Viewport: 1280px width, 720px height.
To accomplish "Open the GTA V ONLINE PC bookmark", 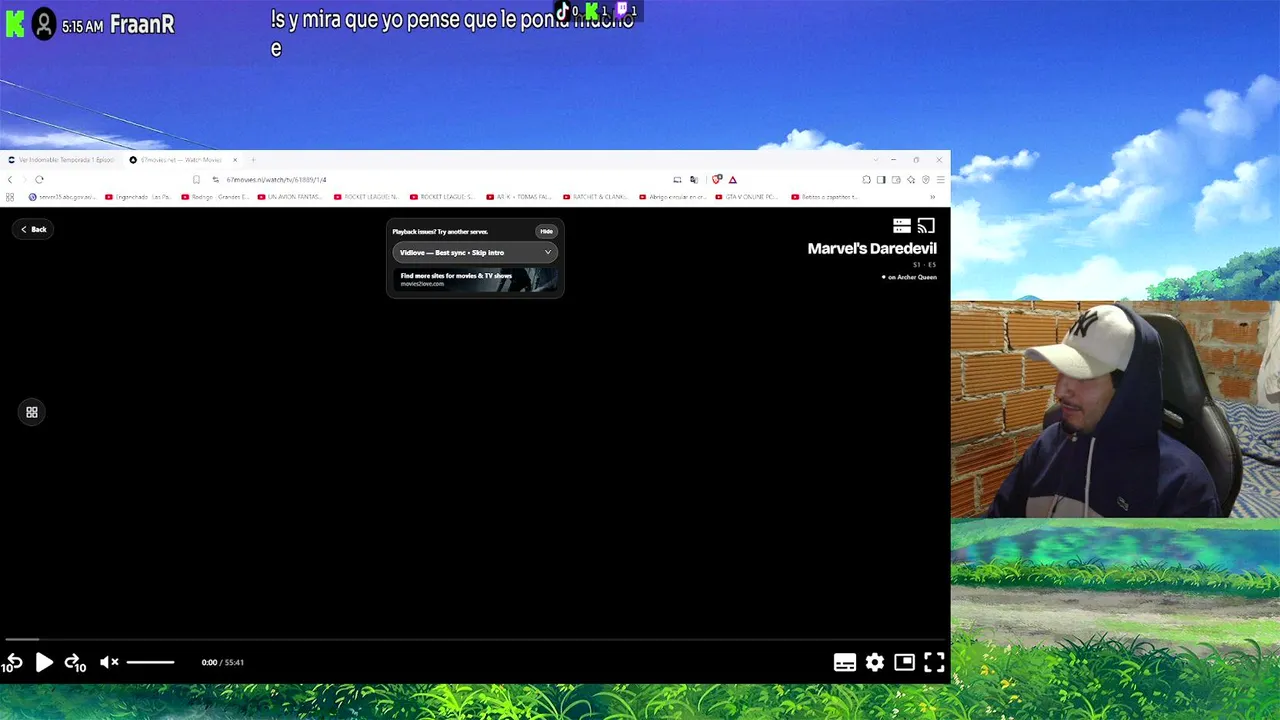I will pyautogui.click(x=746, y=197).
